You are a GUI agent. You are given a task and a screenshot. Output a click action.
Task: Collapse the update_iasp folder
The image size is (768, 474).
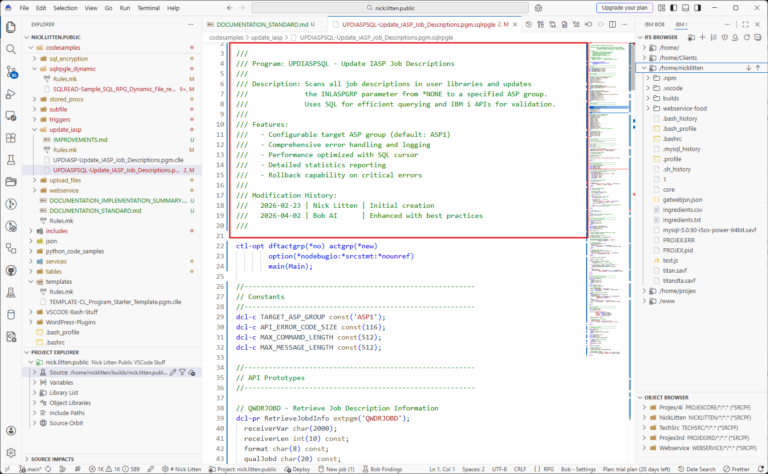pyautogui.click(x=35, y=130)
